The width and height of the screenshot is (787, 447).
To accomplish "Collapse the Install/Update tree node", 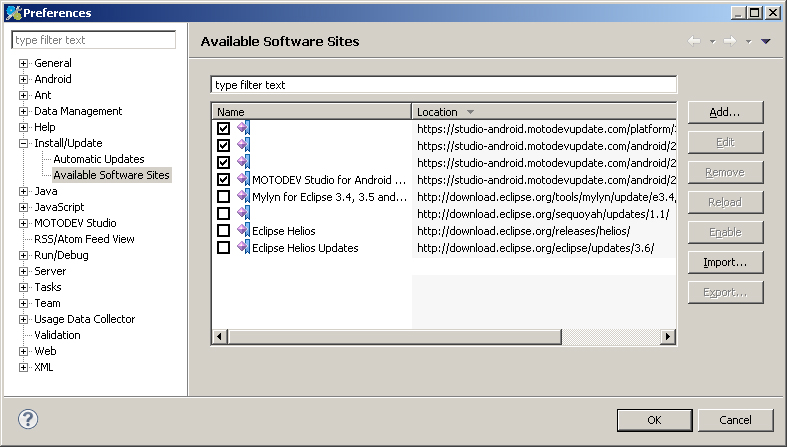I will (23, 143).
